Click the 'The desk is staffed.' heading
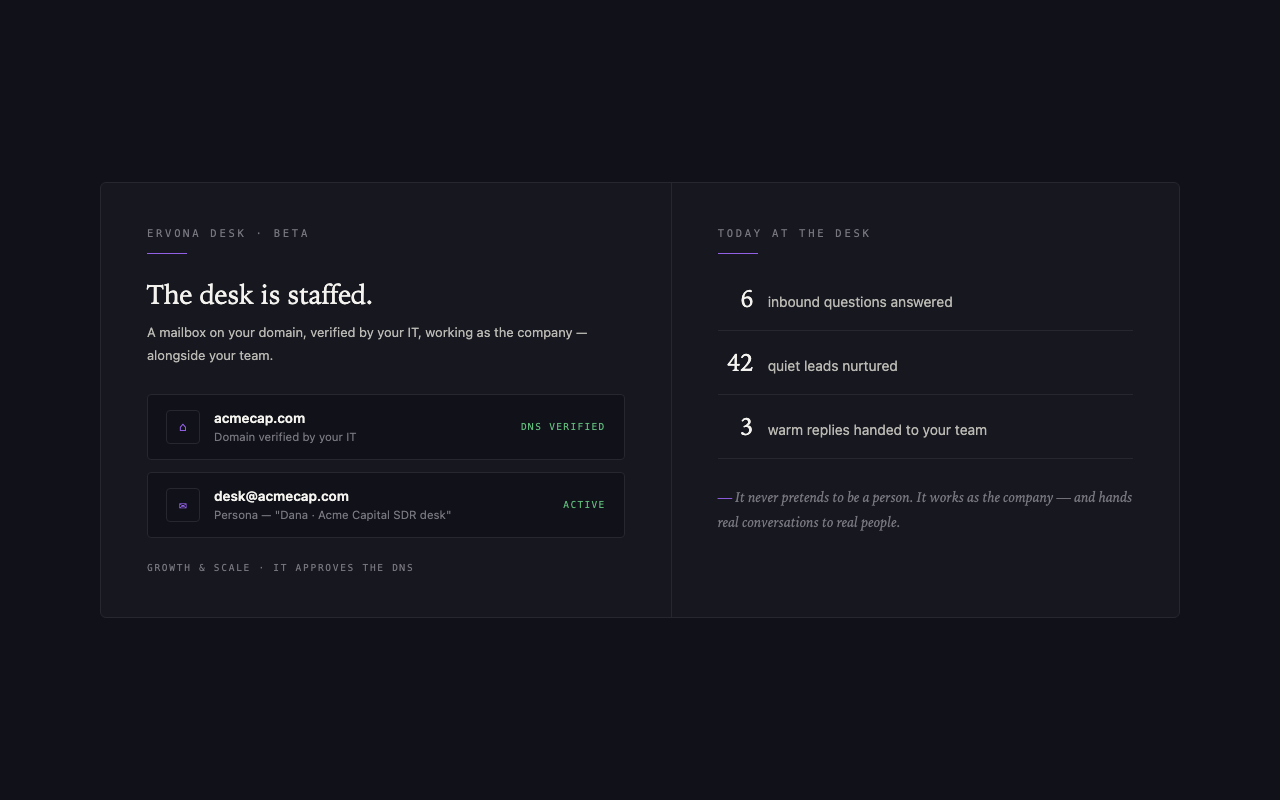Image resolution: width=1280 pixels, height=800 pixels. pos(260,295)
